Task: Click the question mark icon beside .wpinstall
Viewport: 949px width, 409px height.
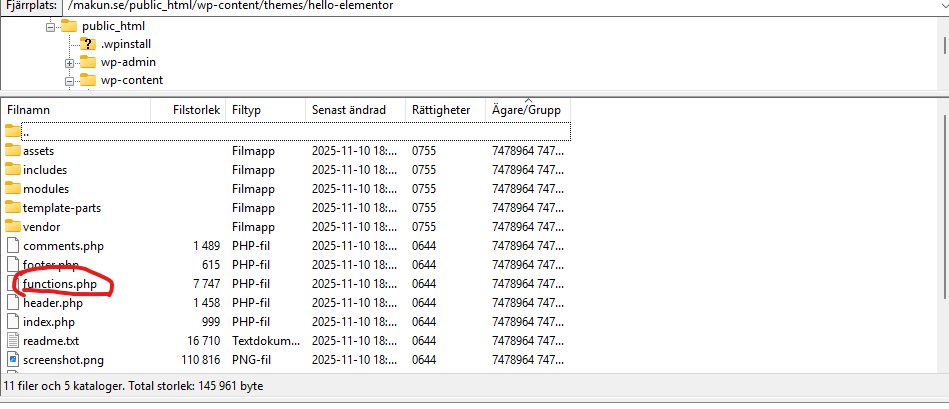Action: [x=87, y=44]
